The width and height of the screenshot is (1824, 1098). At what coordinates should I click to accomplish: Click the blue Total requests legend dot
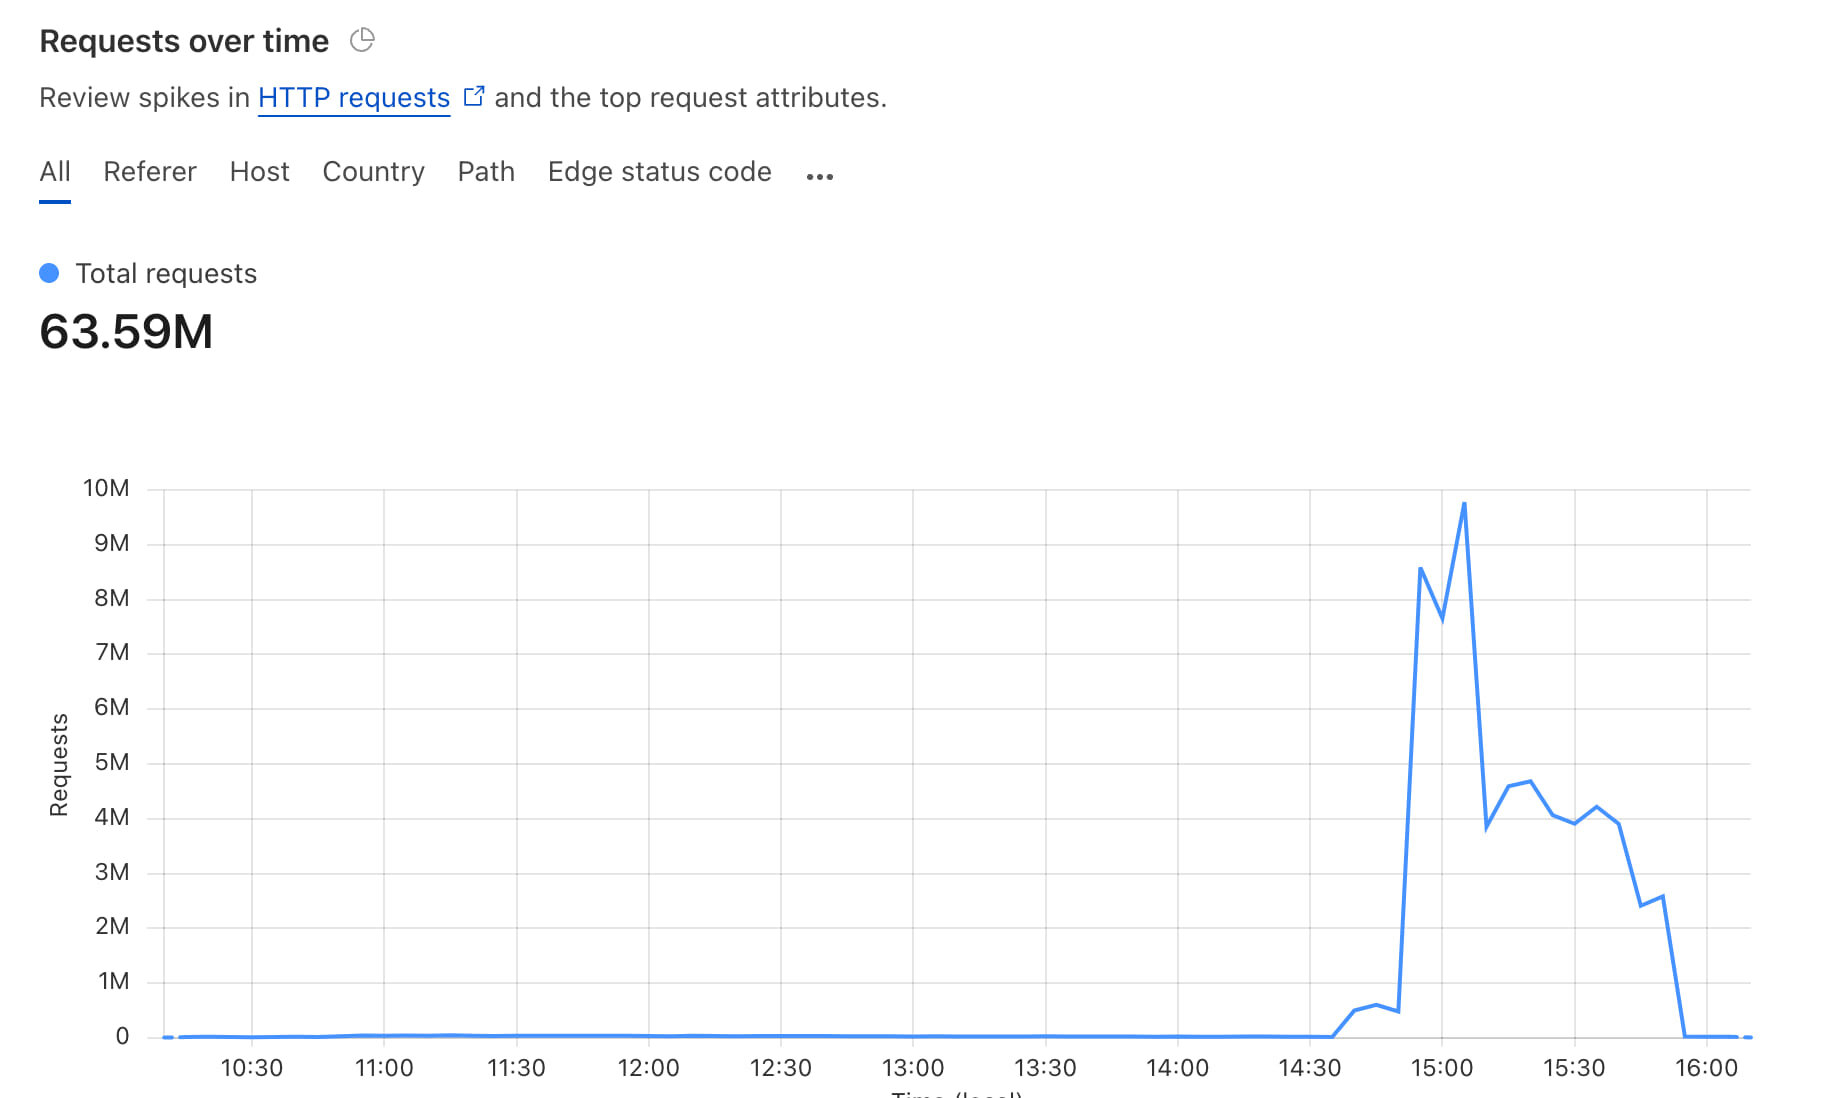[x=49, y=273]
